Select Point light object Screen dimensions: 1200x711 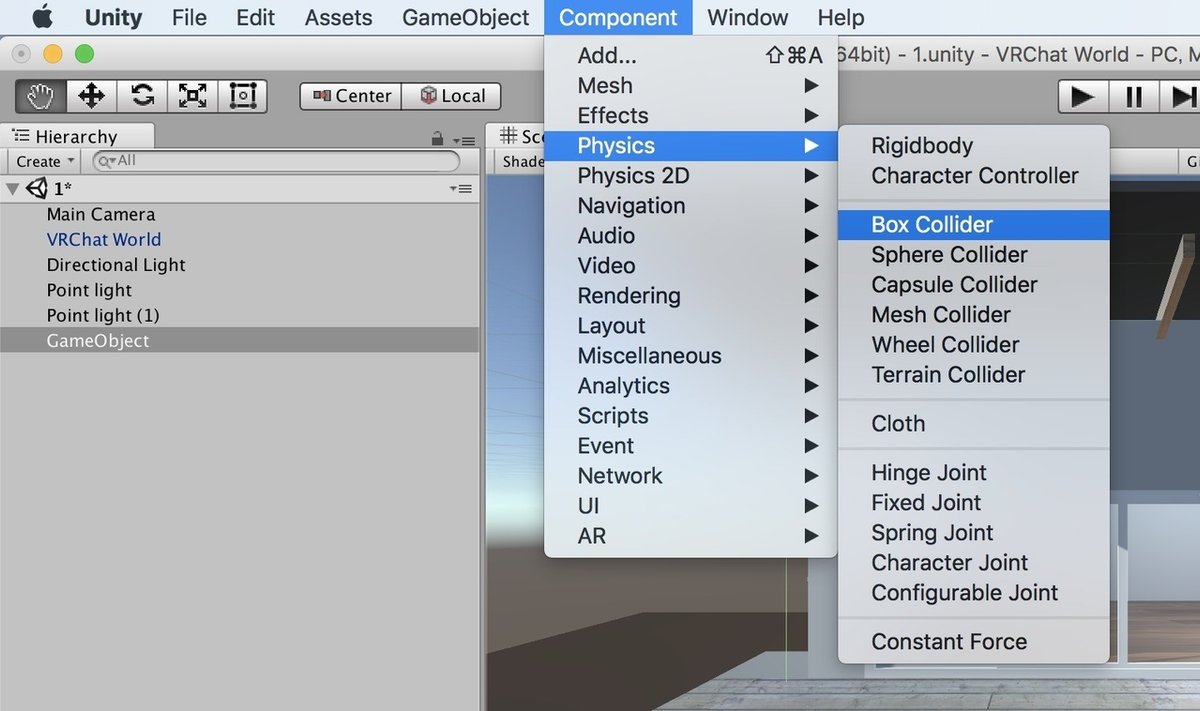click(89, 290)
